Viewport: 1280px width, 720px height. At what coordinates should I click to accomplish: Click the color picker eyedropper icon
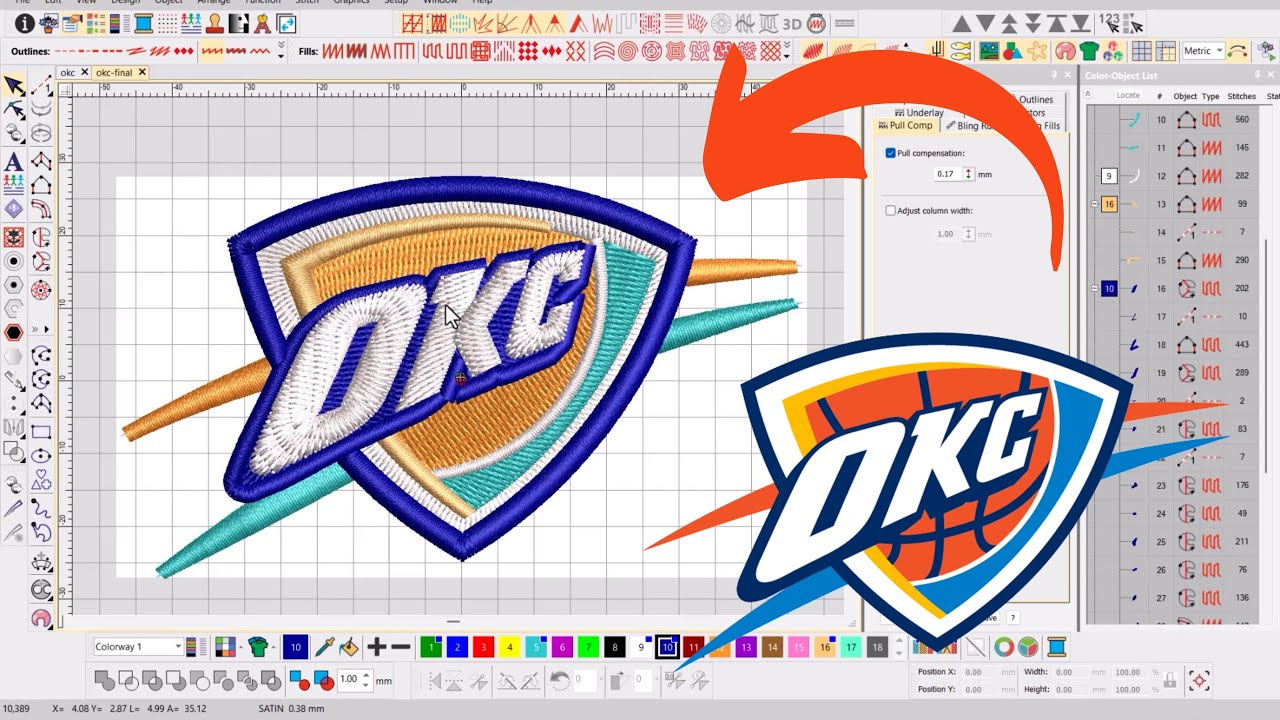(x=324, y=647)
